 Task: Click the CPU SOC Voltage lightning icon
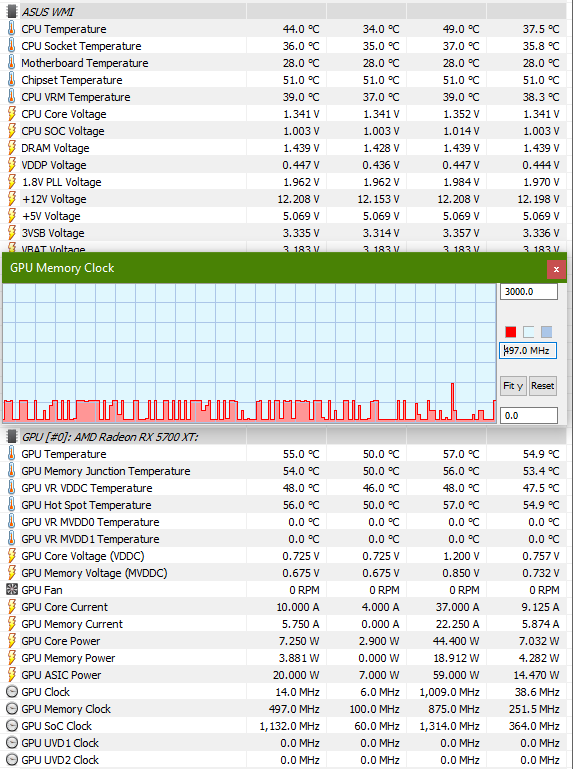click(x=12, y=131)
